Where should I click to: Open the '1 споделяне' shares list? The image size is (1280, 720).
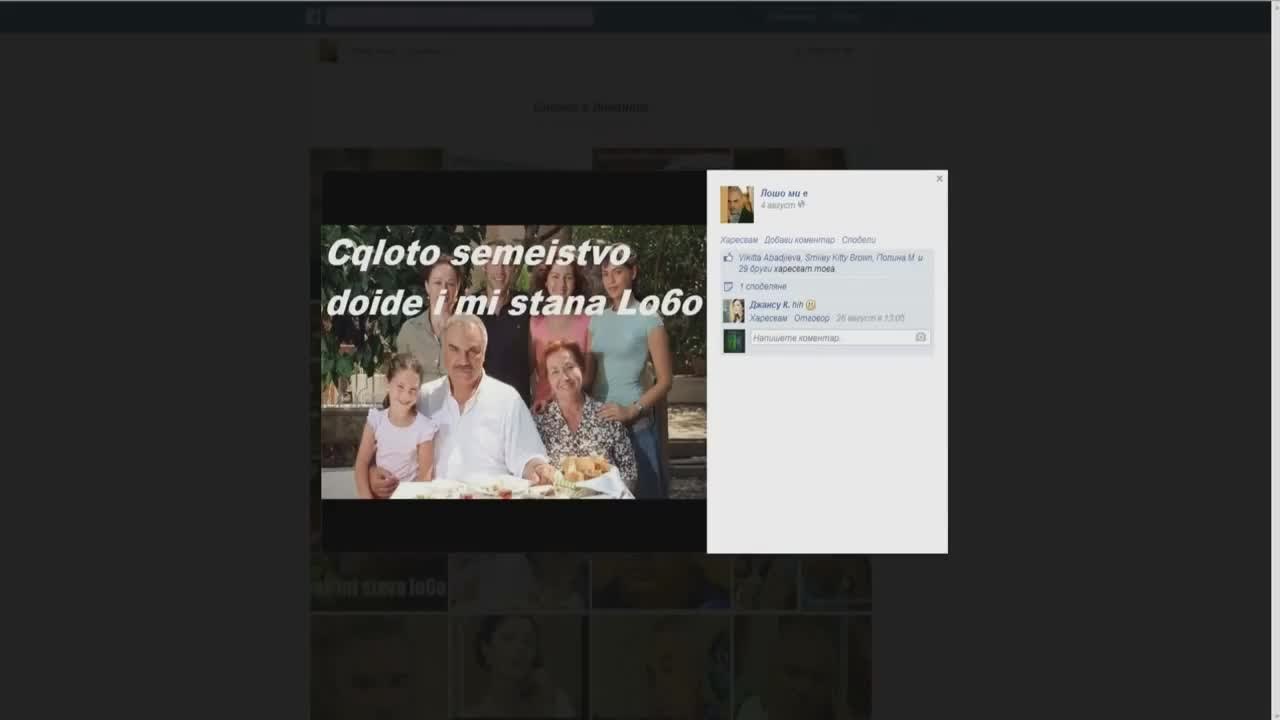pos(763,287)
